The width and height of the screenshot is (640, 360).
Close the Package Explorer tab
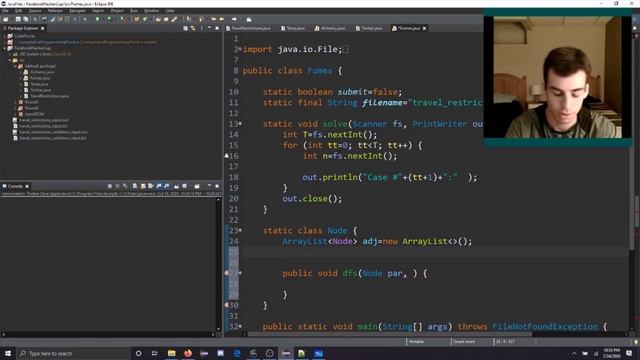(x=42, y=28)
